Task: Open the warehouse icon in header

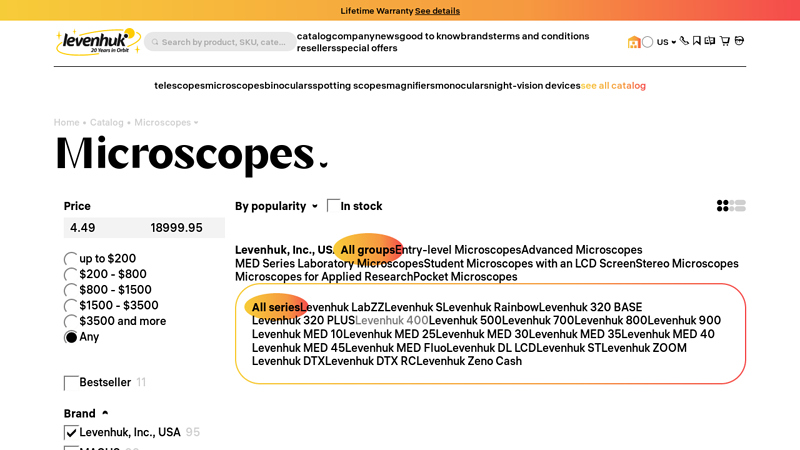Action: click(634, 42)
